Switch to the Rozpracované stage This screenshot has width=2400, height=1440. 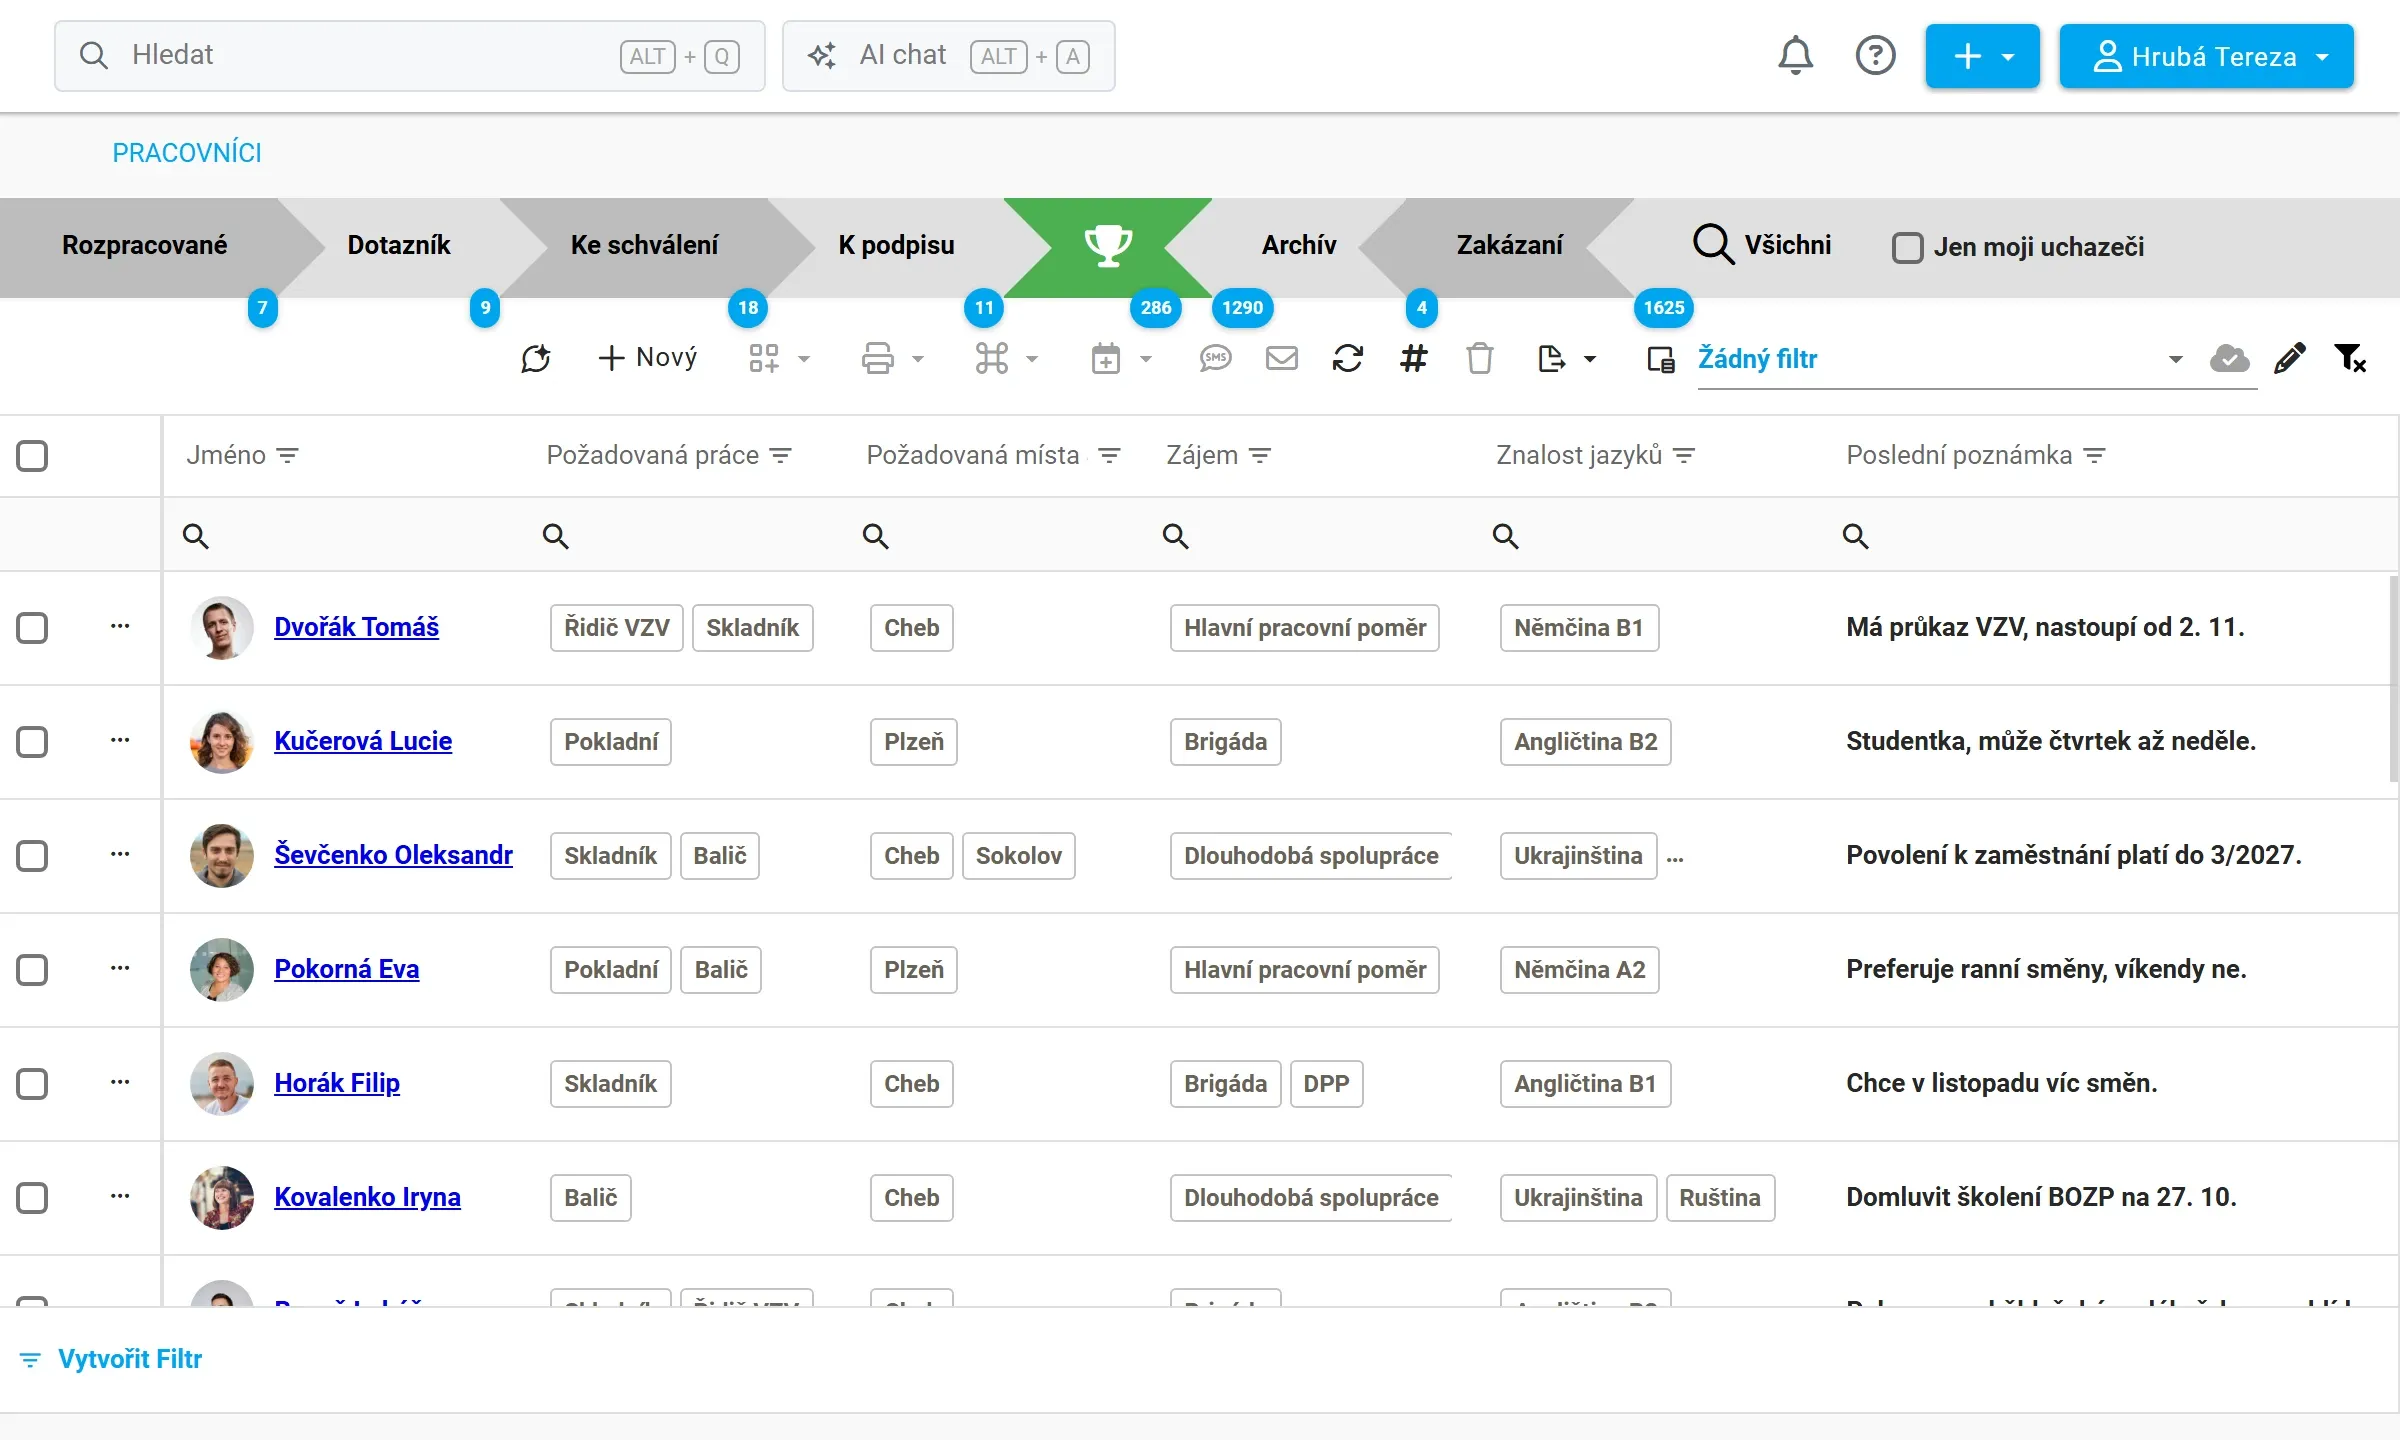point(145,246)
